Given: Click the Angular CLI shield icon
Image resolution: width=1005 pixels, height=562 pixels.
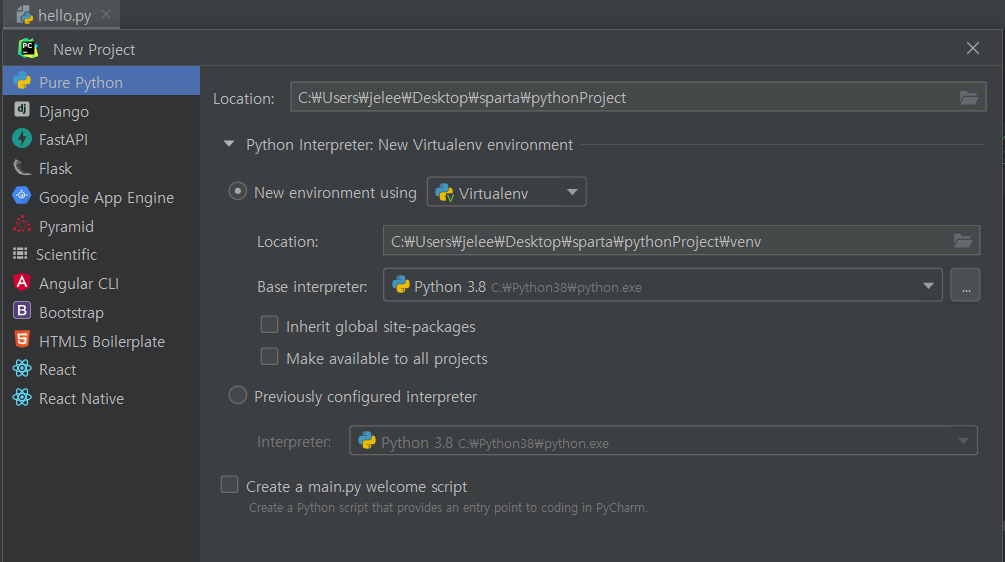Looking at the screenshot, I should (x=22, y=282).
